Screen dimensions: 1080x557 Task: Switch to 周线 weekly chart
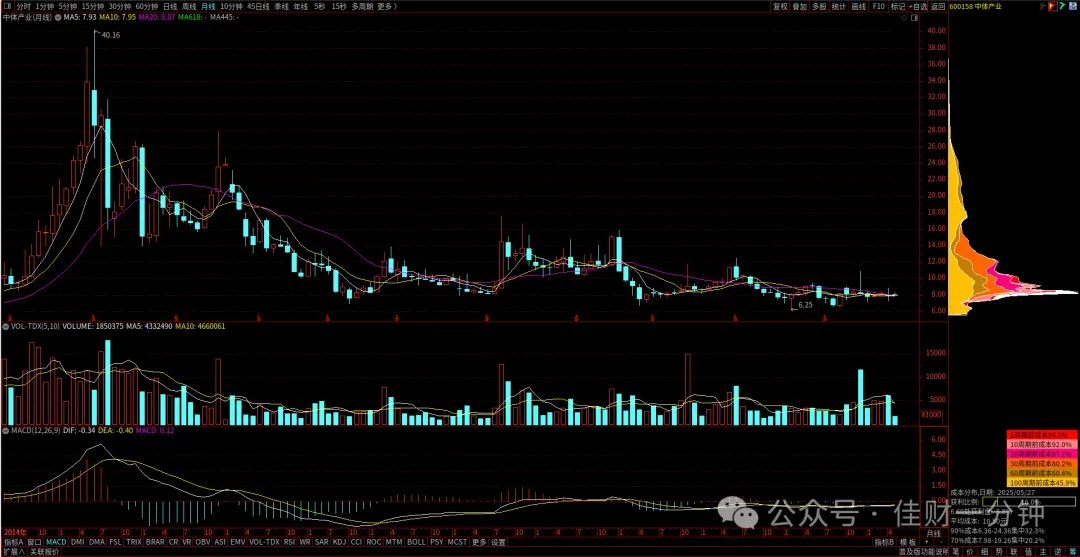click(188, 6)
